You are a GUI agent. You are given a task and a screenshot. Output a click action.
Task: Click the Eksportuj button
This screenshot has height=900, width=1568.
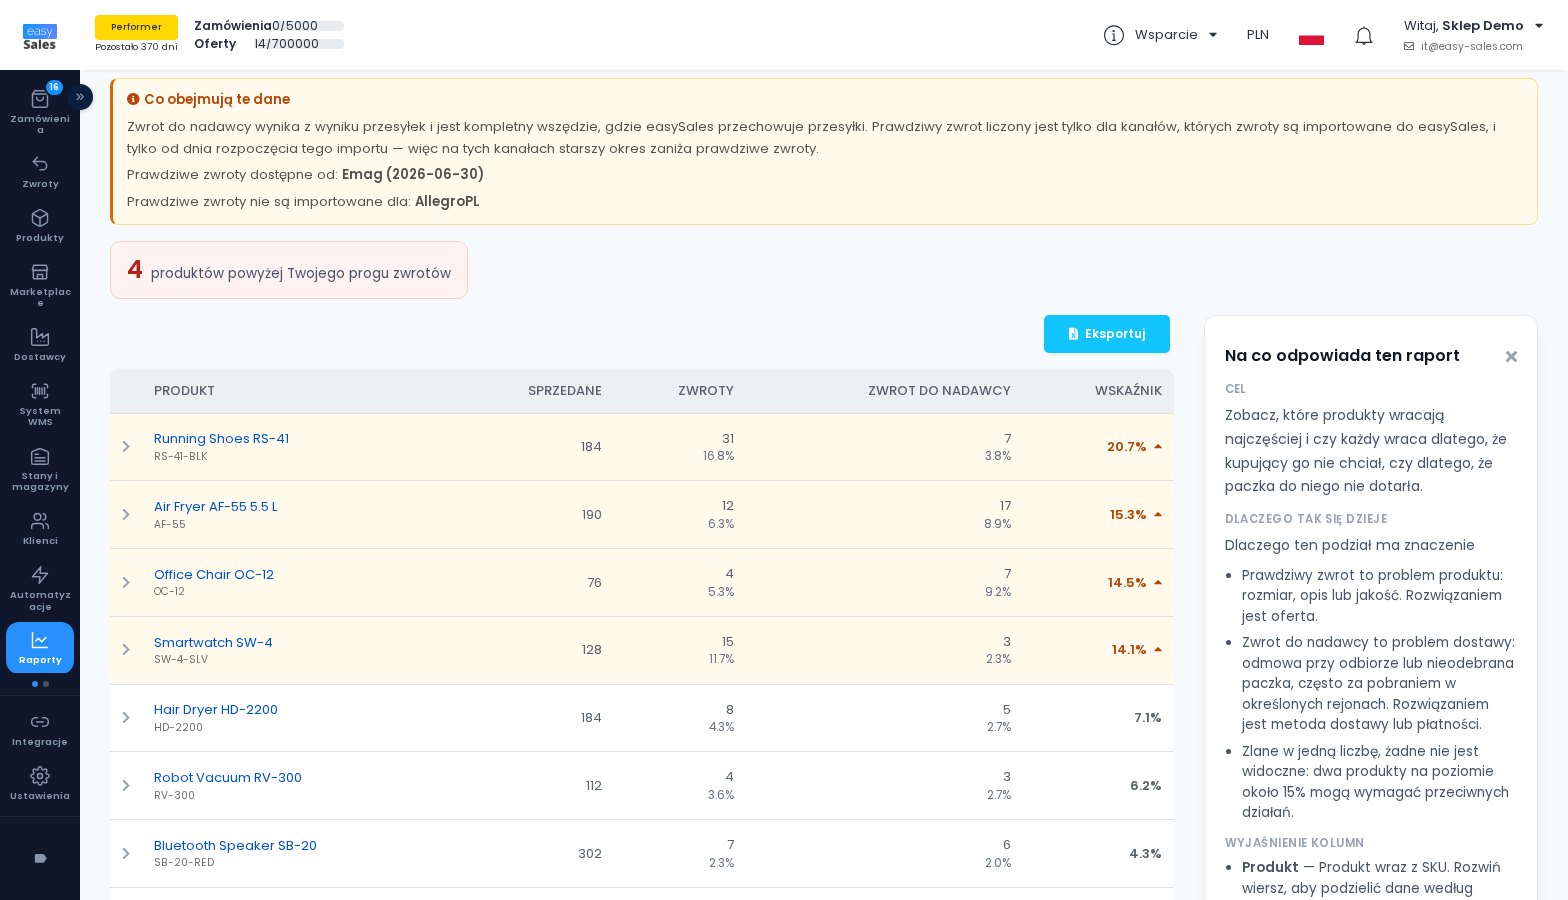1107,334
